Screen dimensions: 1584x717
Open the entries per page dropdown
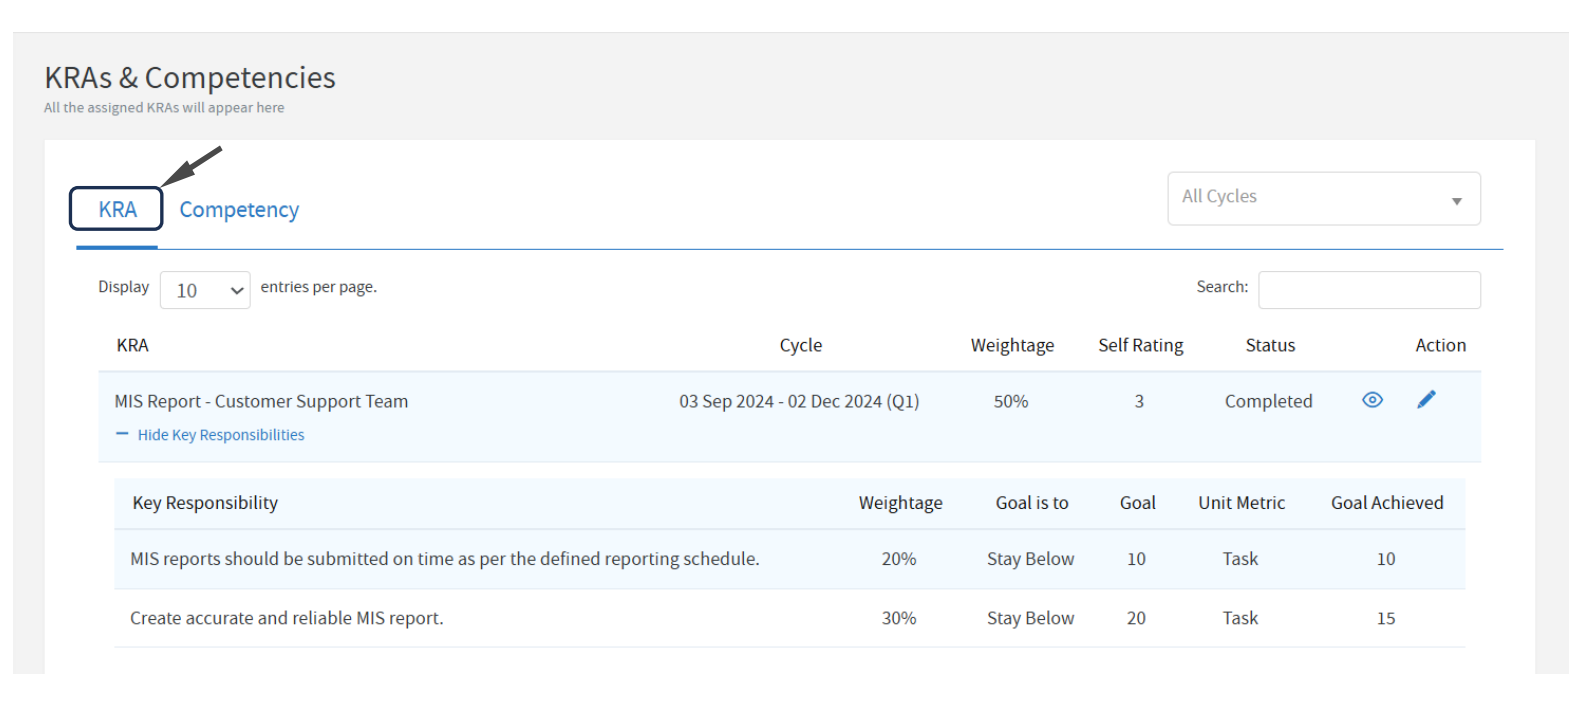click(205, 290)
